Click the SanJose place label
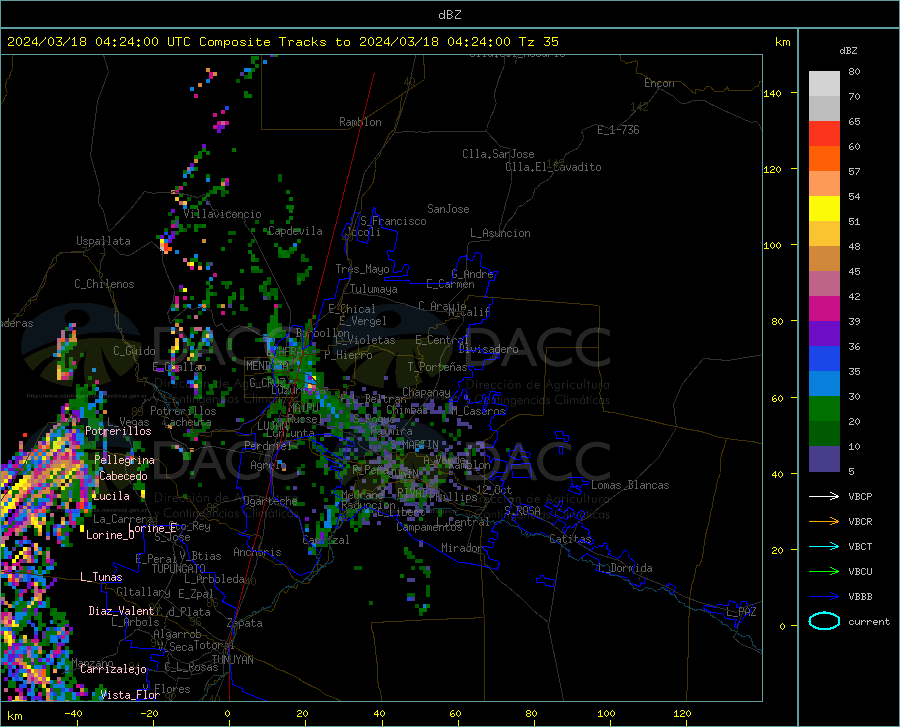900x727 pixels. click(x=448, y=209)
